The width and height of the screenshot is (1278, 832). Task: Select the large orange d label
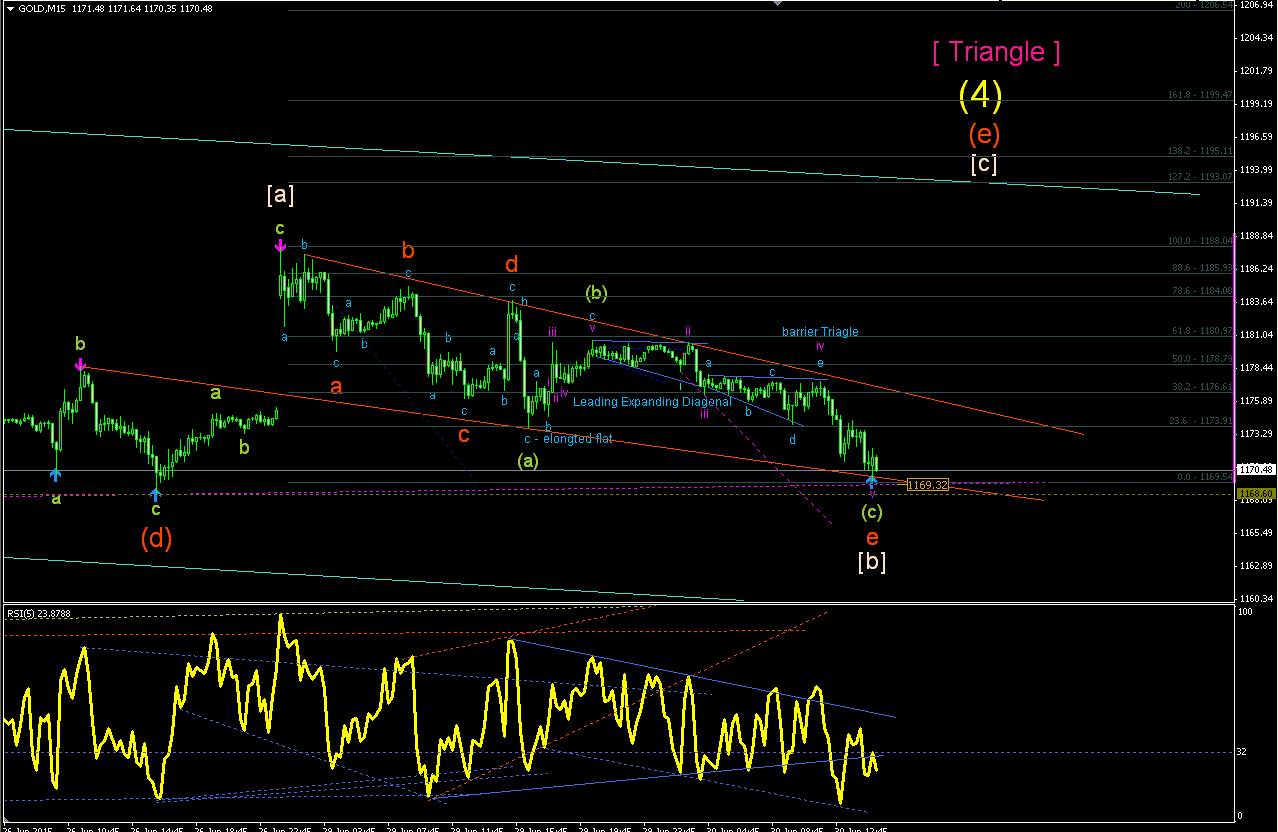[511, 264]
